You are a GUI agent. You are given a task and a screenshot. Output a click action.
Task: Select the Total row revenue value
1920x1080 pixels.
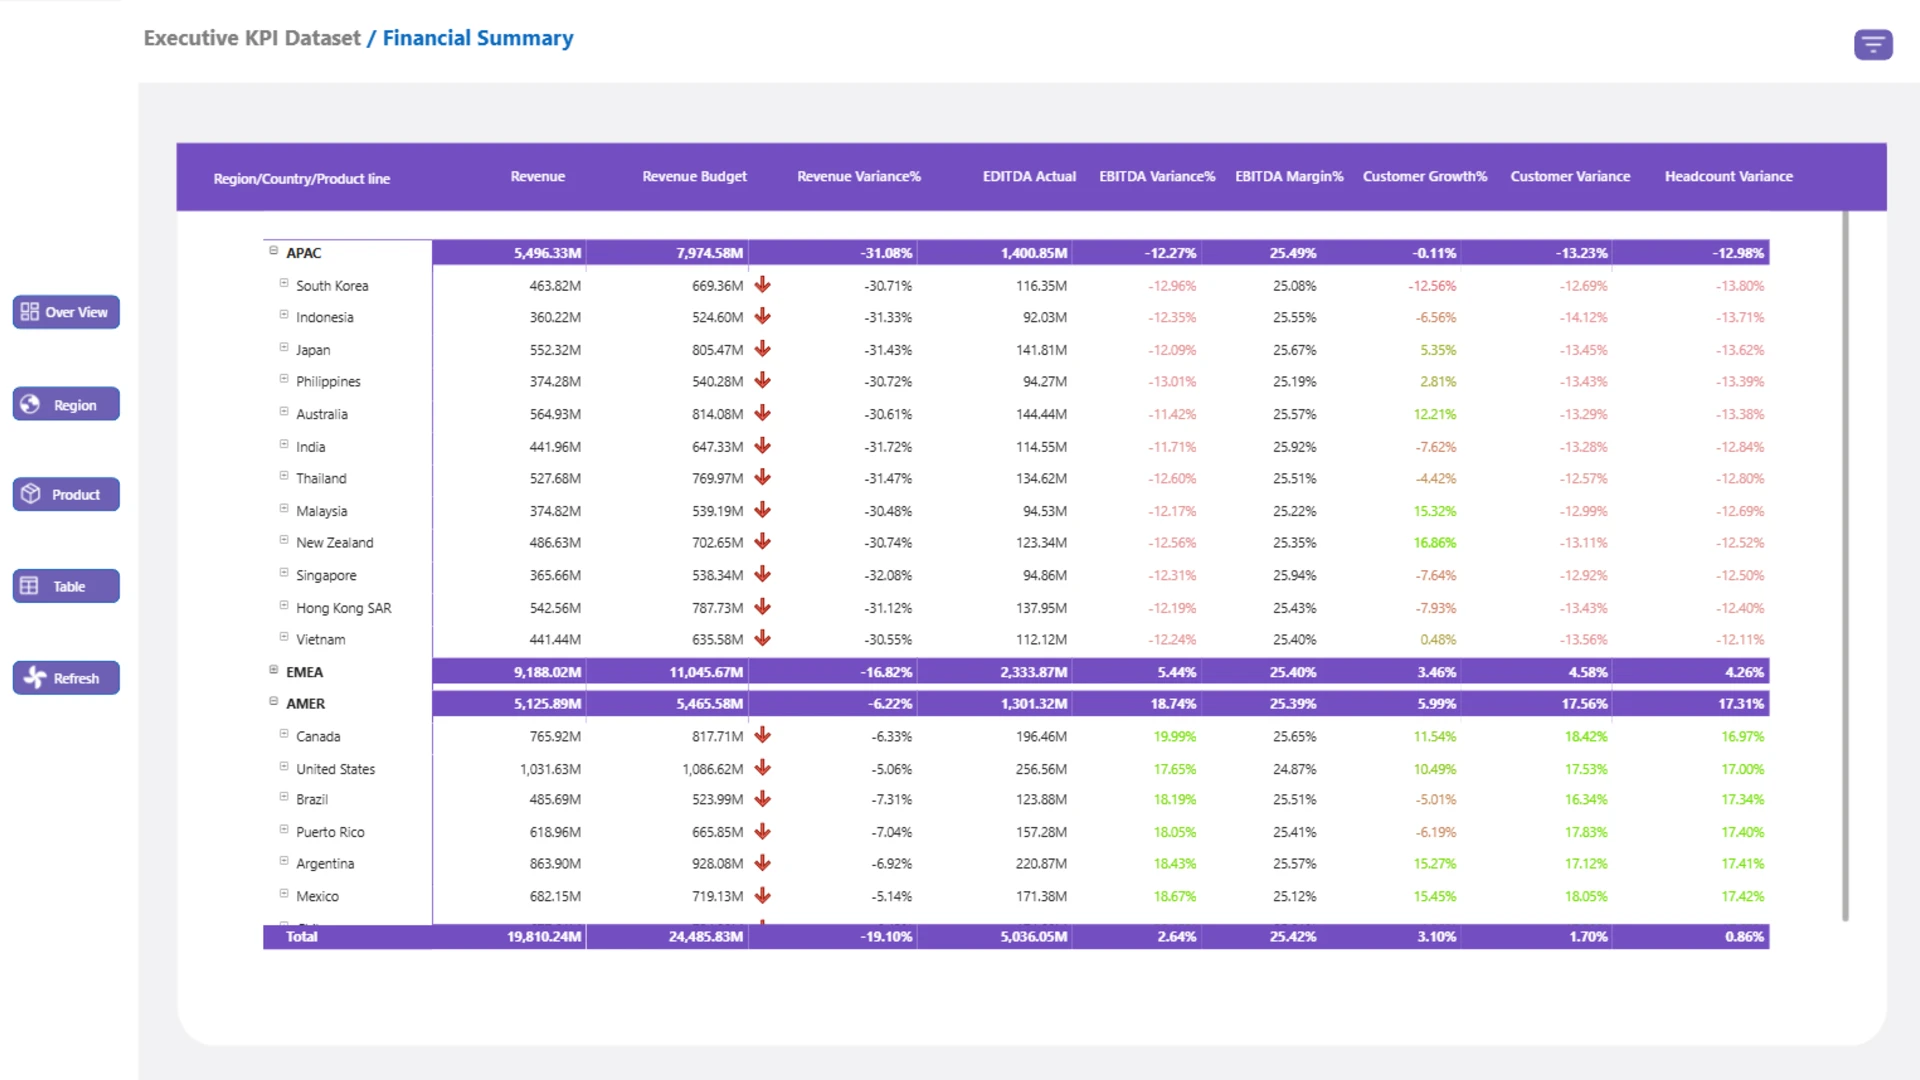click(x=544, y=937)
